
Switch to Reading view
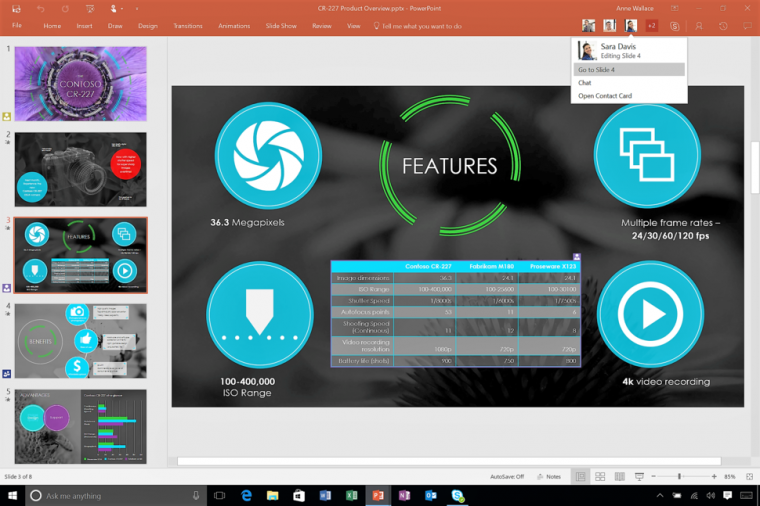[x=619, y=477]
